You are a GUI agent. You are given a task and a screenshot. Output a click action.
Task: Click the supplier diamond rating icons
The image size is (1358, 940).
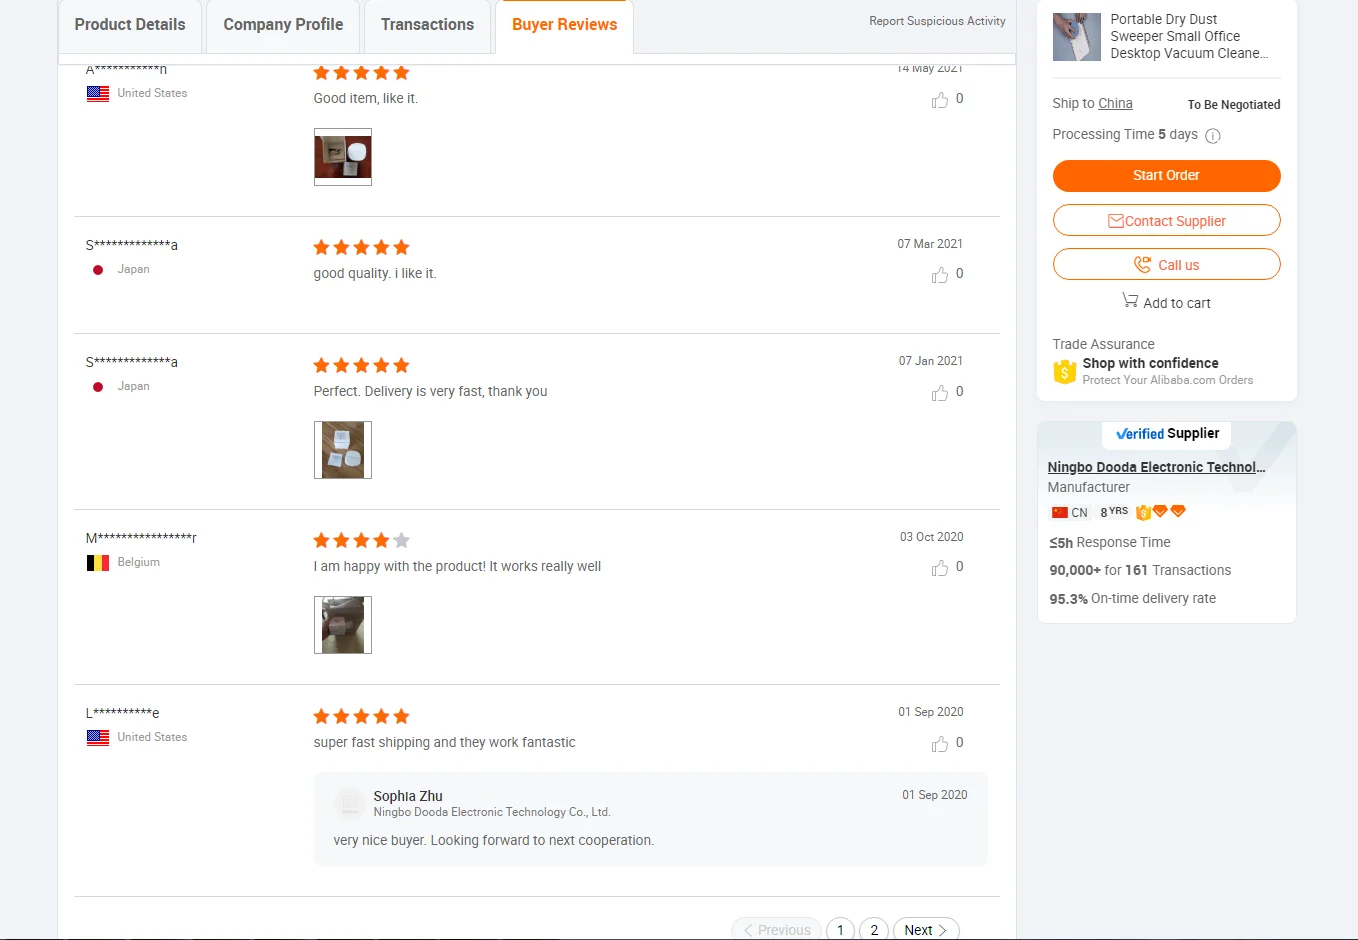click(1169, 511)
